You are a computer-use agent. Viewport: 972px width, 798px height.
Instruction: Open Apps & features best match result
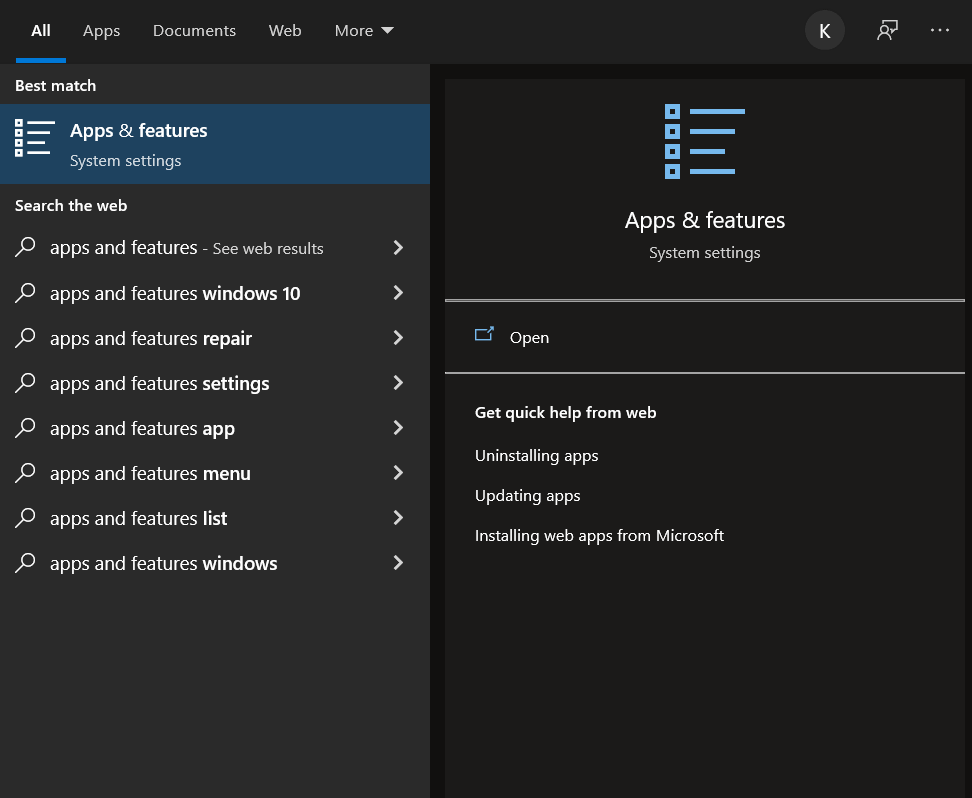point(214,144)
